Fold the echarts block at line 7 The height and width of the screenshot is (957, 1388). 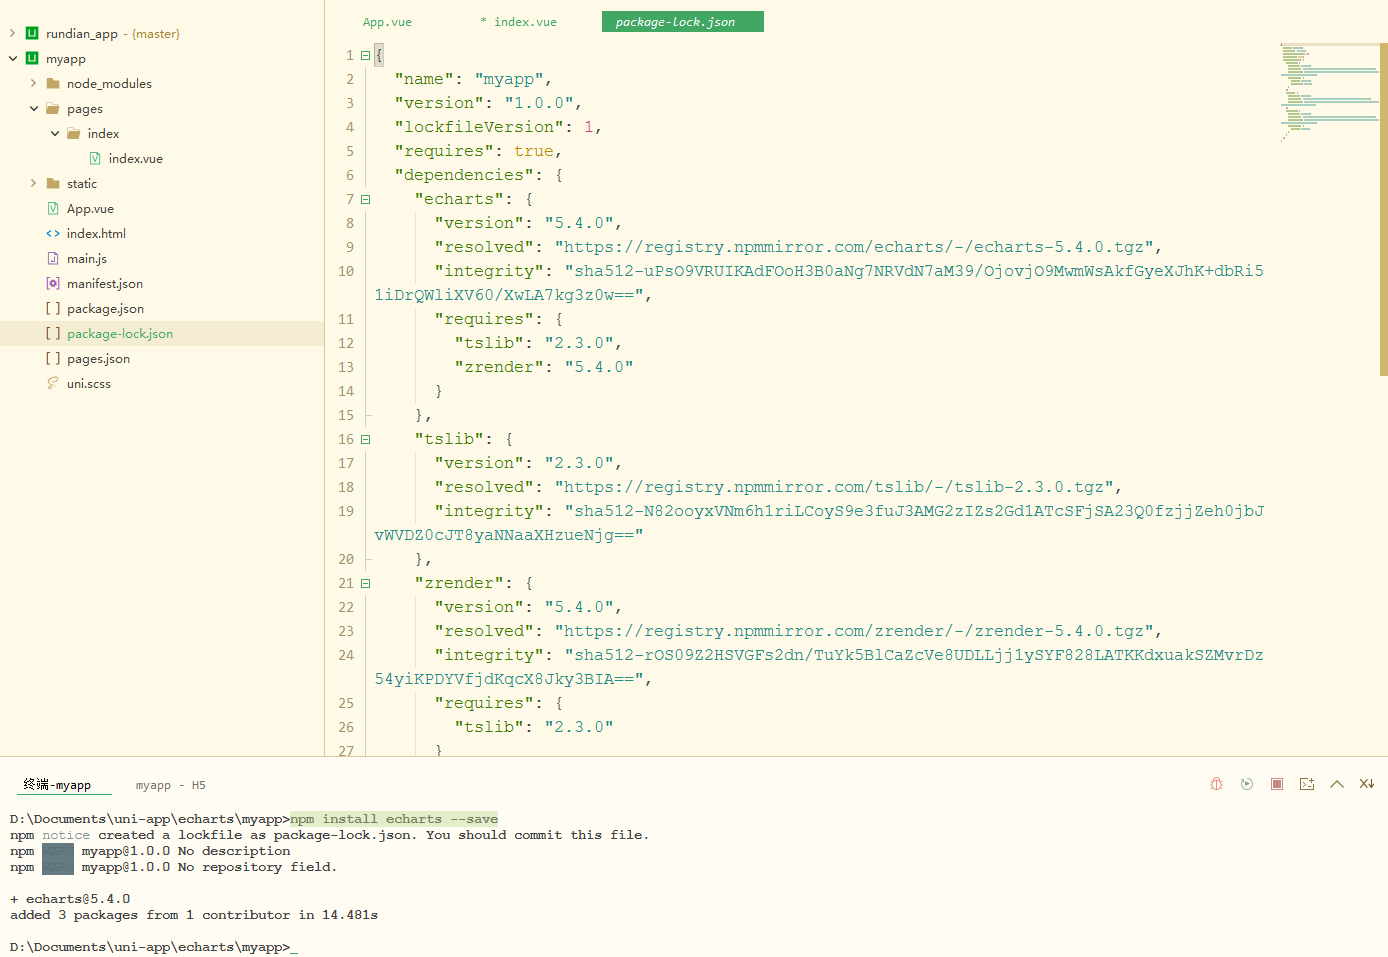click(x=365, y=199)
